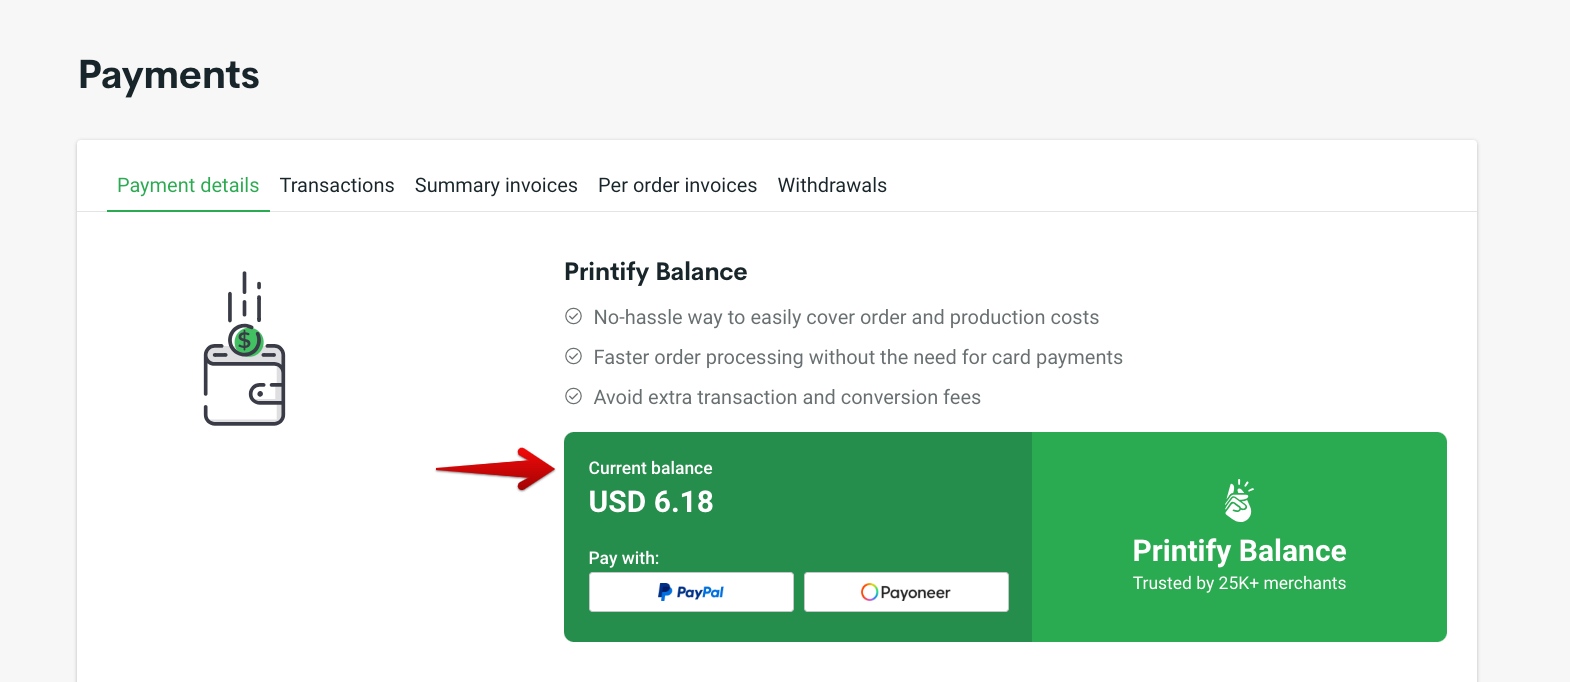The height and width of the screenshot is (682, 1570).
Task: Open the Withdrawals tab
Action: 832,185
